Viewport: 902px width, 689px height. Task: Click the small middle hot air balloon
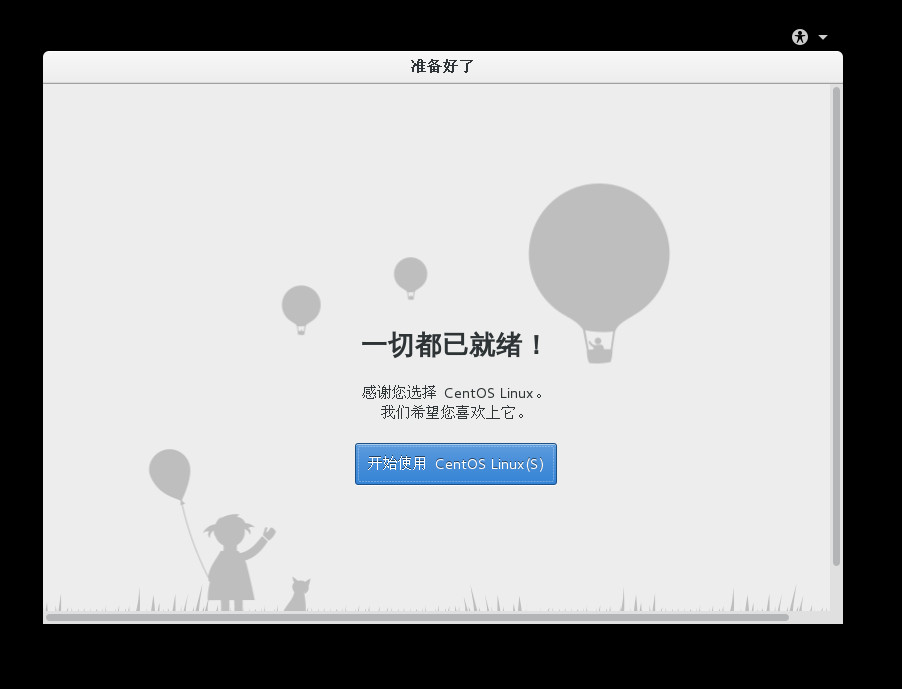410,273
